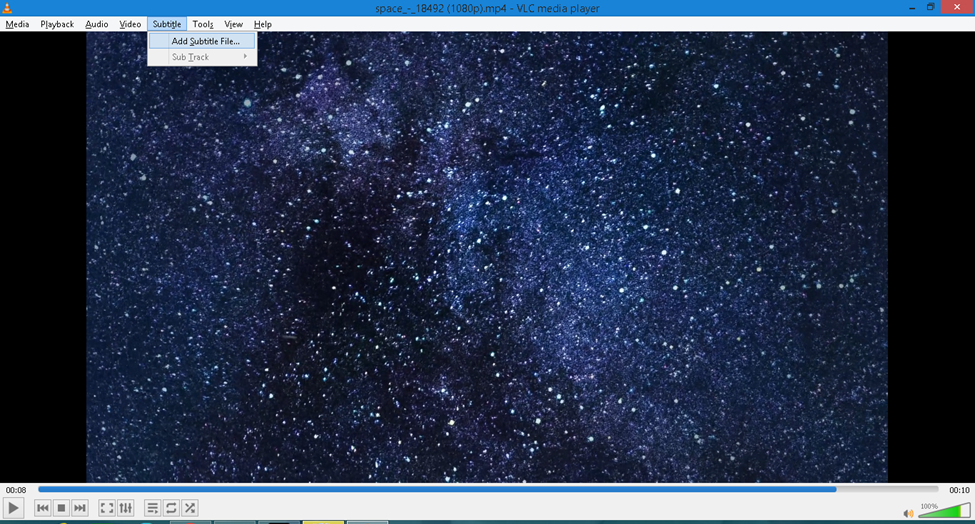Click the total time 00:10 label
The height and width of the screenshot is (524, 975).
(x=959, y=490)
